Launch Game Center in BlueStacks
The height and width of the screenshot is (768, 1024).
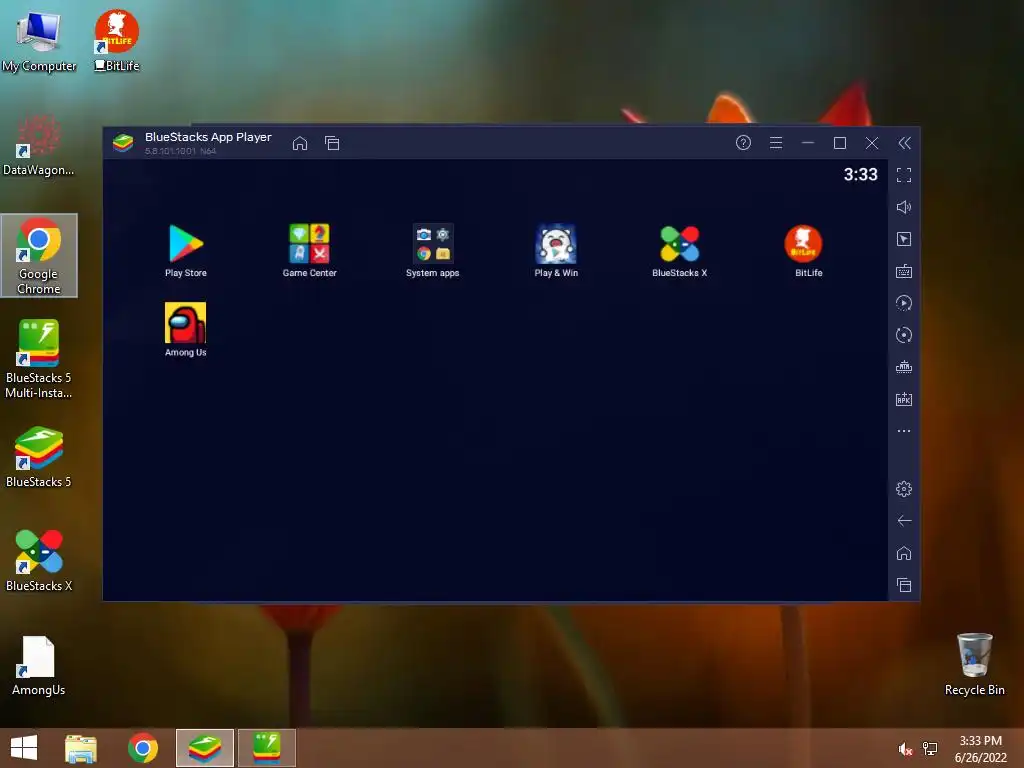tap(310, 251)
